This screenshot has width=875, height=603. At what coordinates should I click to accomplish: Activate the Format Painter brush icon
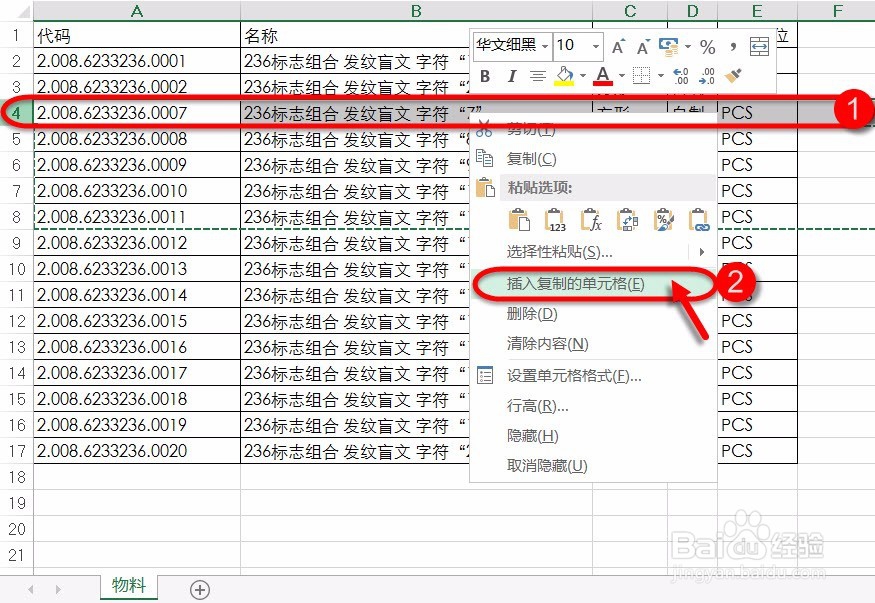732,76
